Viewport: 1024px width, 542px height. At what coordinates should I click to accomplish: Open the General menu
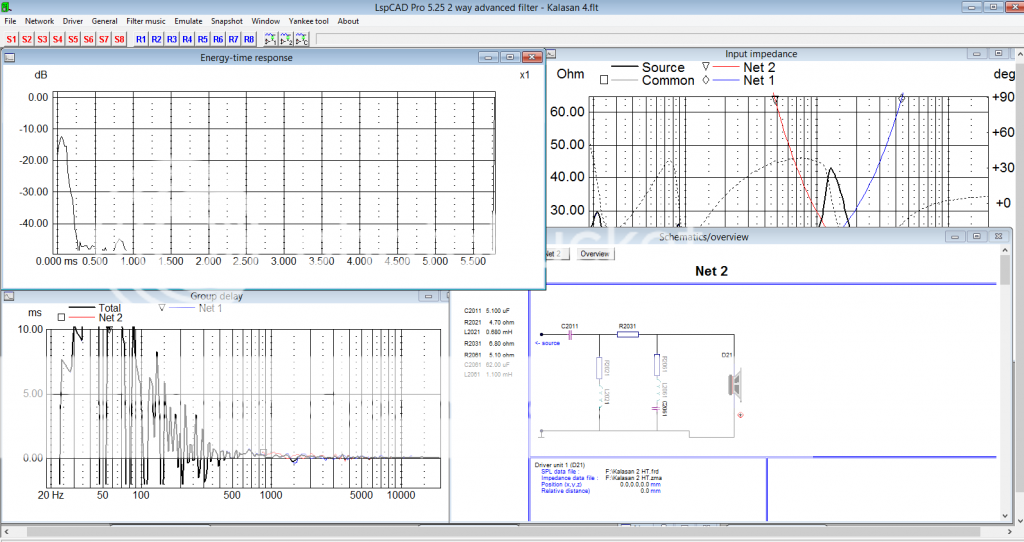[x=104, y=21]
